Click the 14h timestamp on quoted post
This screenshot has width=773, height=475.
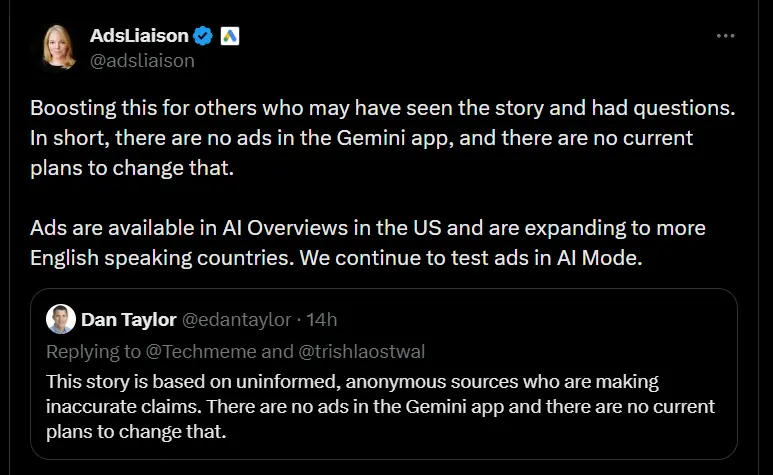(x=323, y=320)
